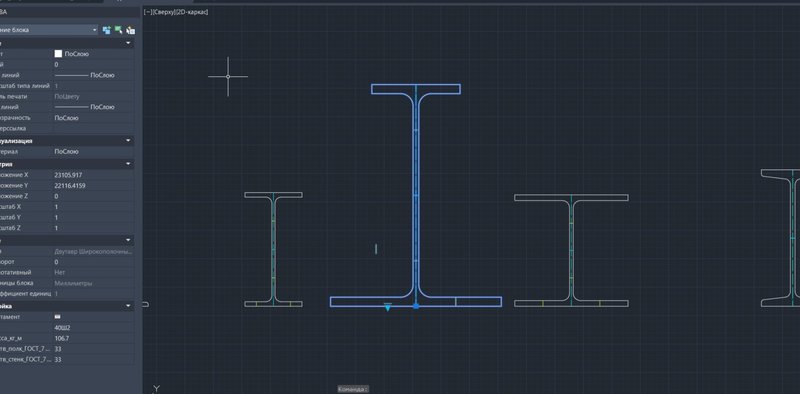The image size is (800, 394).
Task: Open the object type dropdown ending in 'блока'
Action: click(48, 30)
